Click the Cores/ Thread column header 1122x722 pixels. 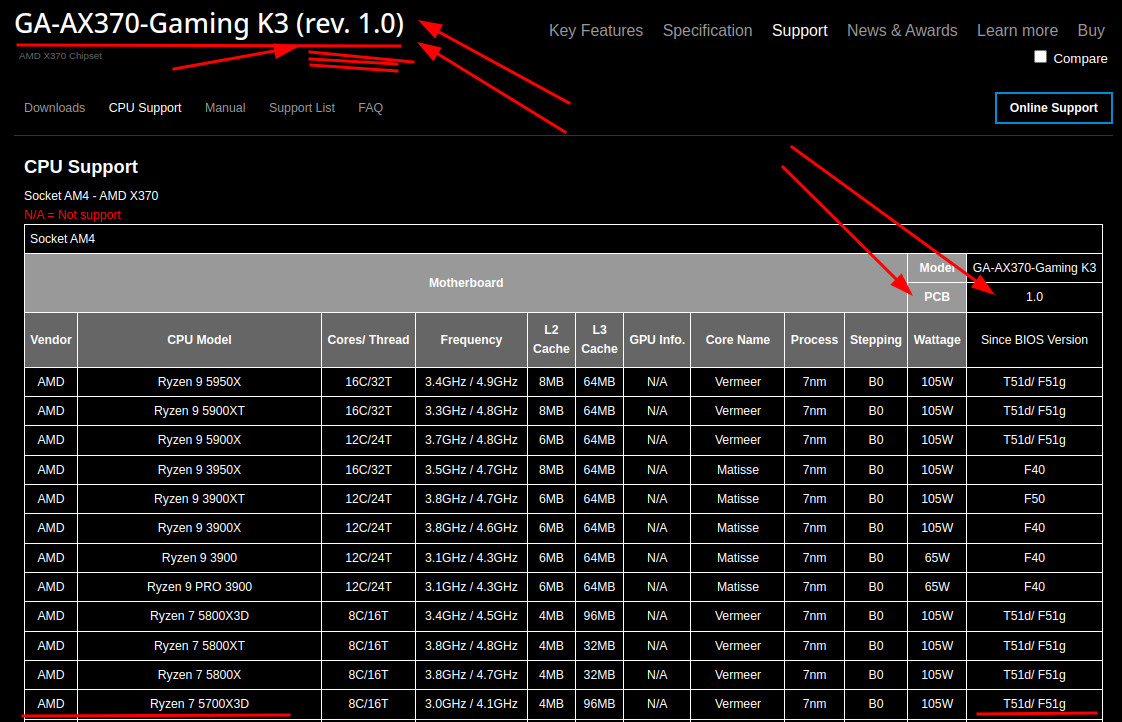368,340
